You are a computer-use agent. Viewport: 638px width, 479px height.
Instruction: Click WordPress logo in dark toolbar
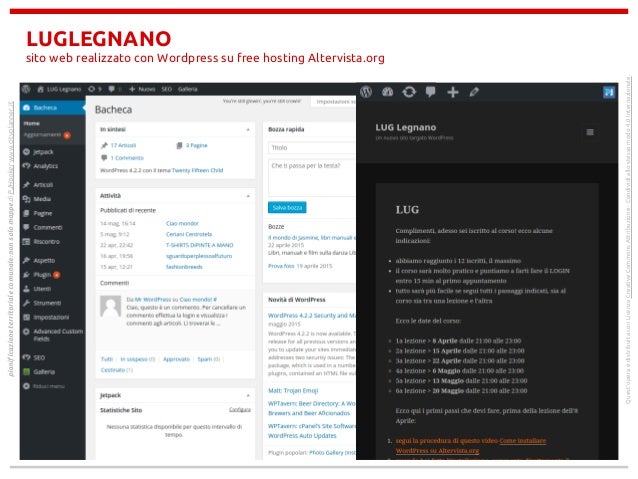click(366, 92)
